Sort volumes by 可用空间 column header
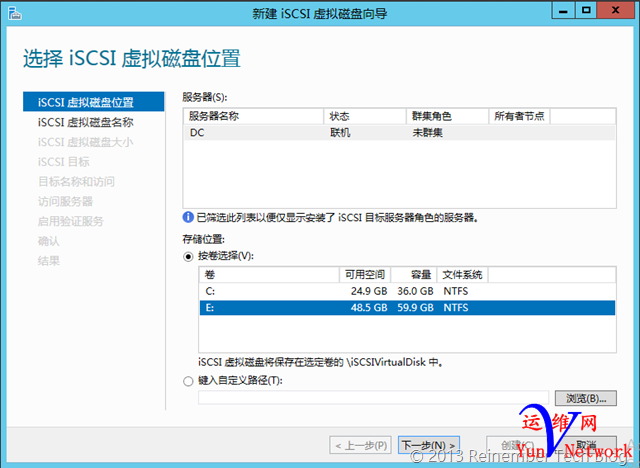The width and height of the screenshot is (640, 468). pyautogui.click(x=365, y=275)
